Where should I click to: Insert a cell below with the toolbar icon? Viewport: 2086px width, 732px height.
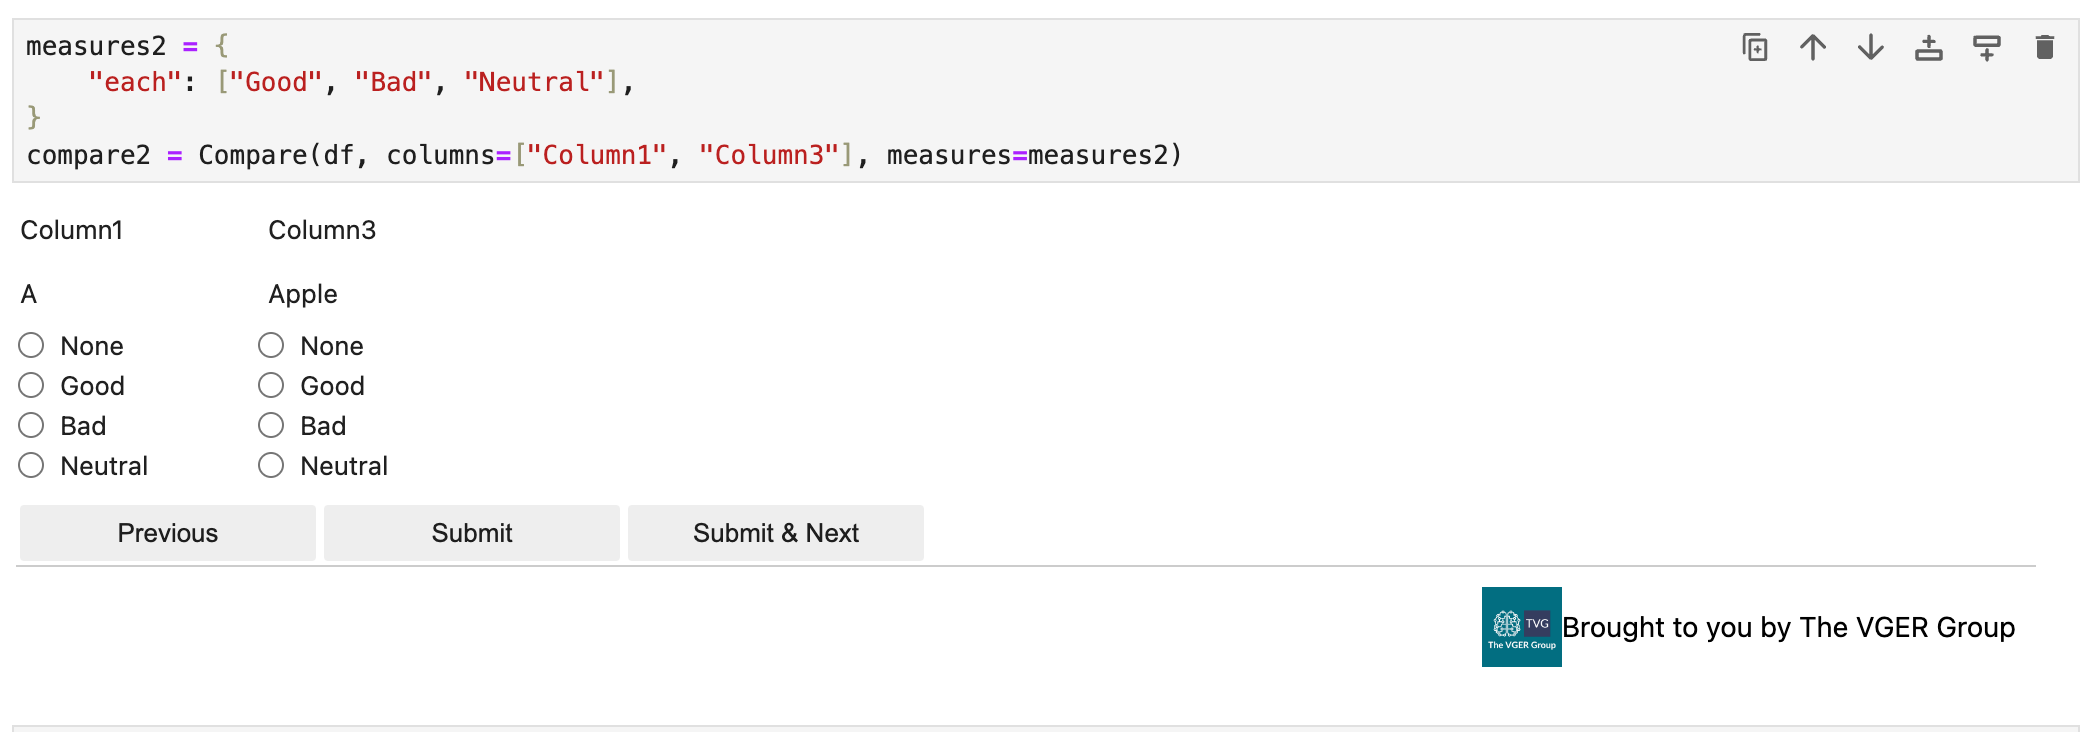[x=1987, y=47]
